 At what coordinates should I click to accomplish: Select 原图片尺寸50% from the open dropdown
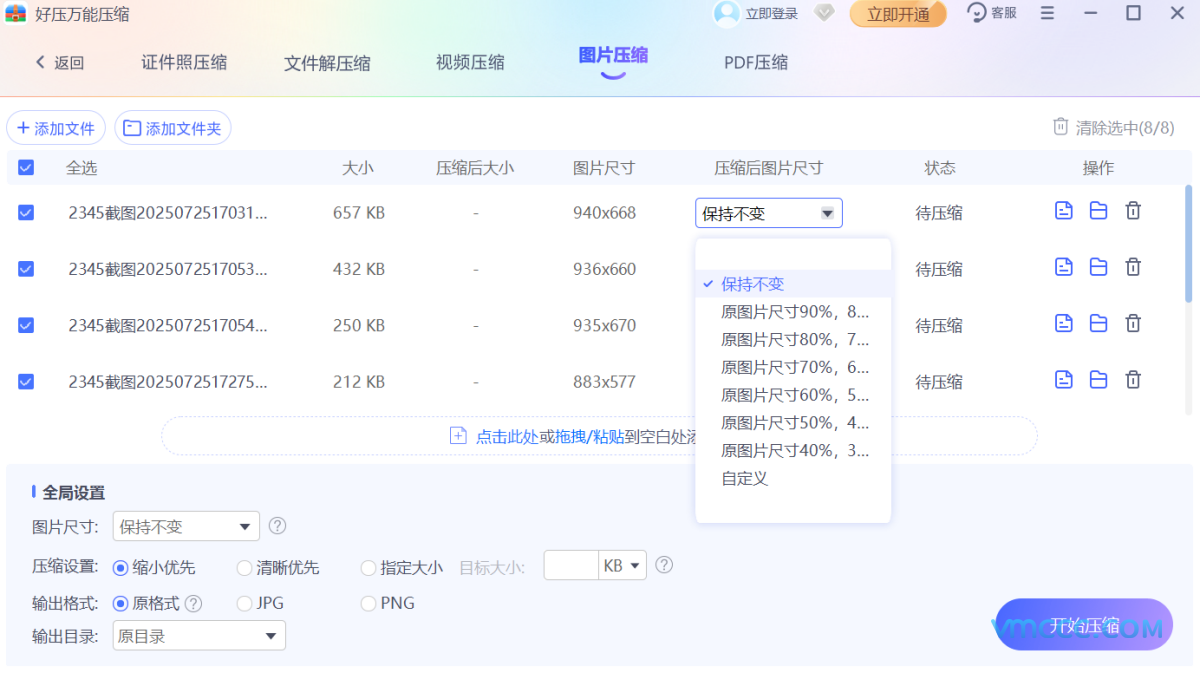[793, 422]
